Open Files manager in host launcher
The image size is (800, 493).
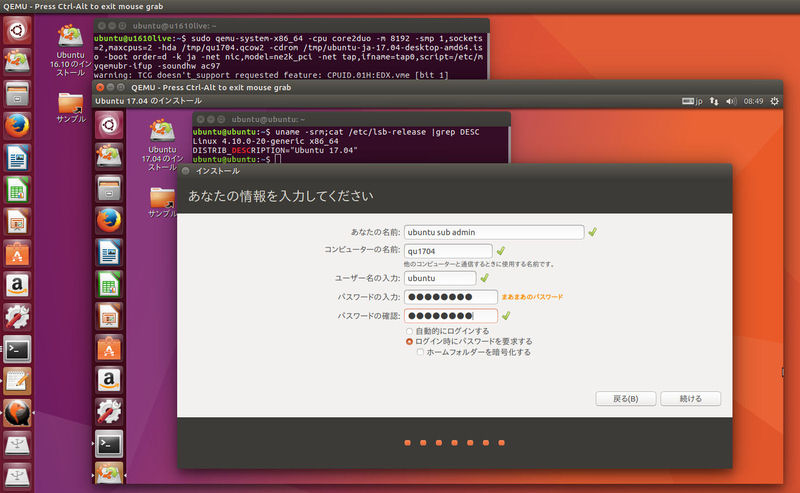(x=17, y=94)
